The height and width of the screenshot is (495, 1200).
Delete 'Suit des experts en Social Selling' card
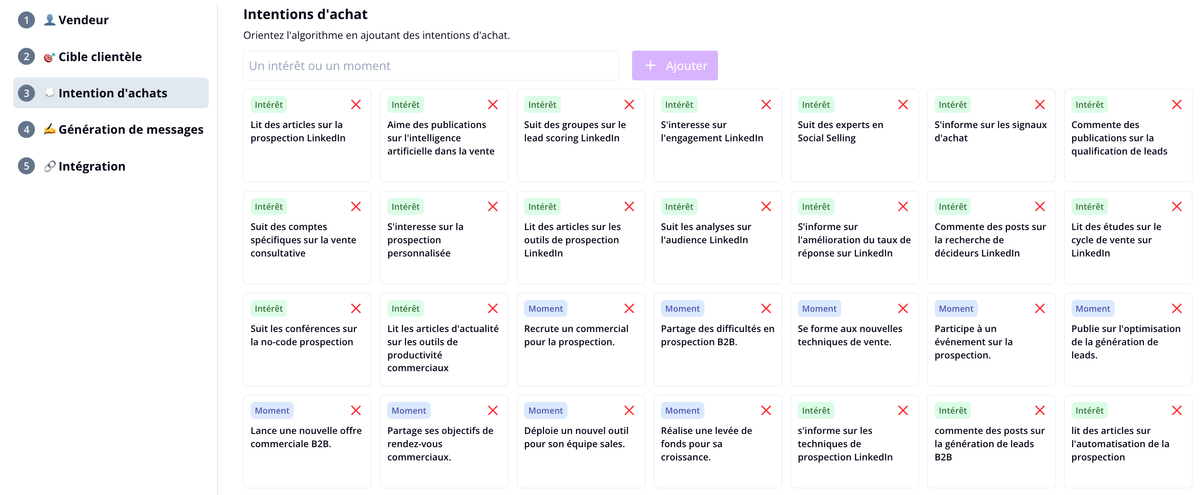[x=903, y=105]
